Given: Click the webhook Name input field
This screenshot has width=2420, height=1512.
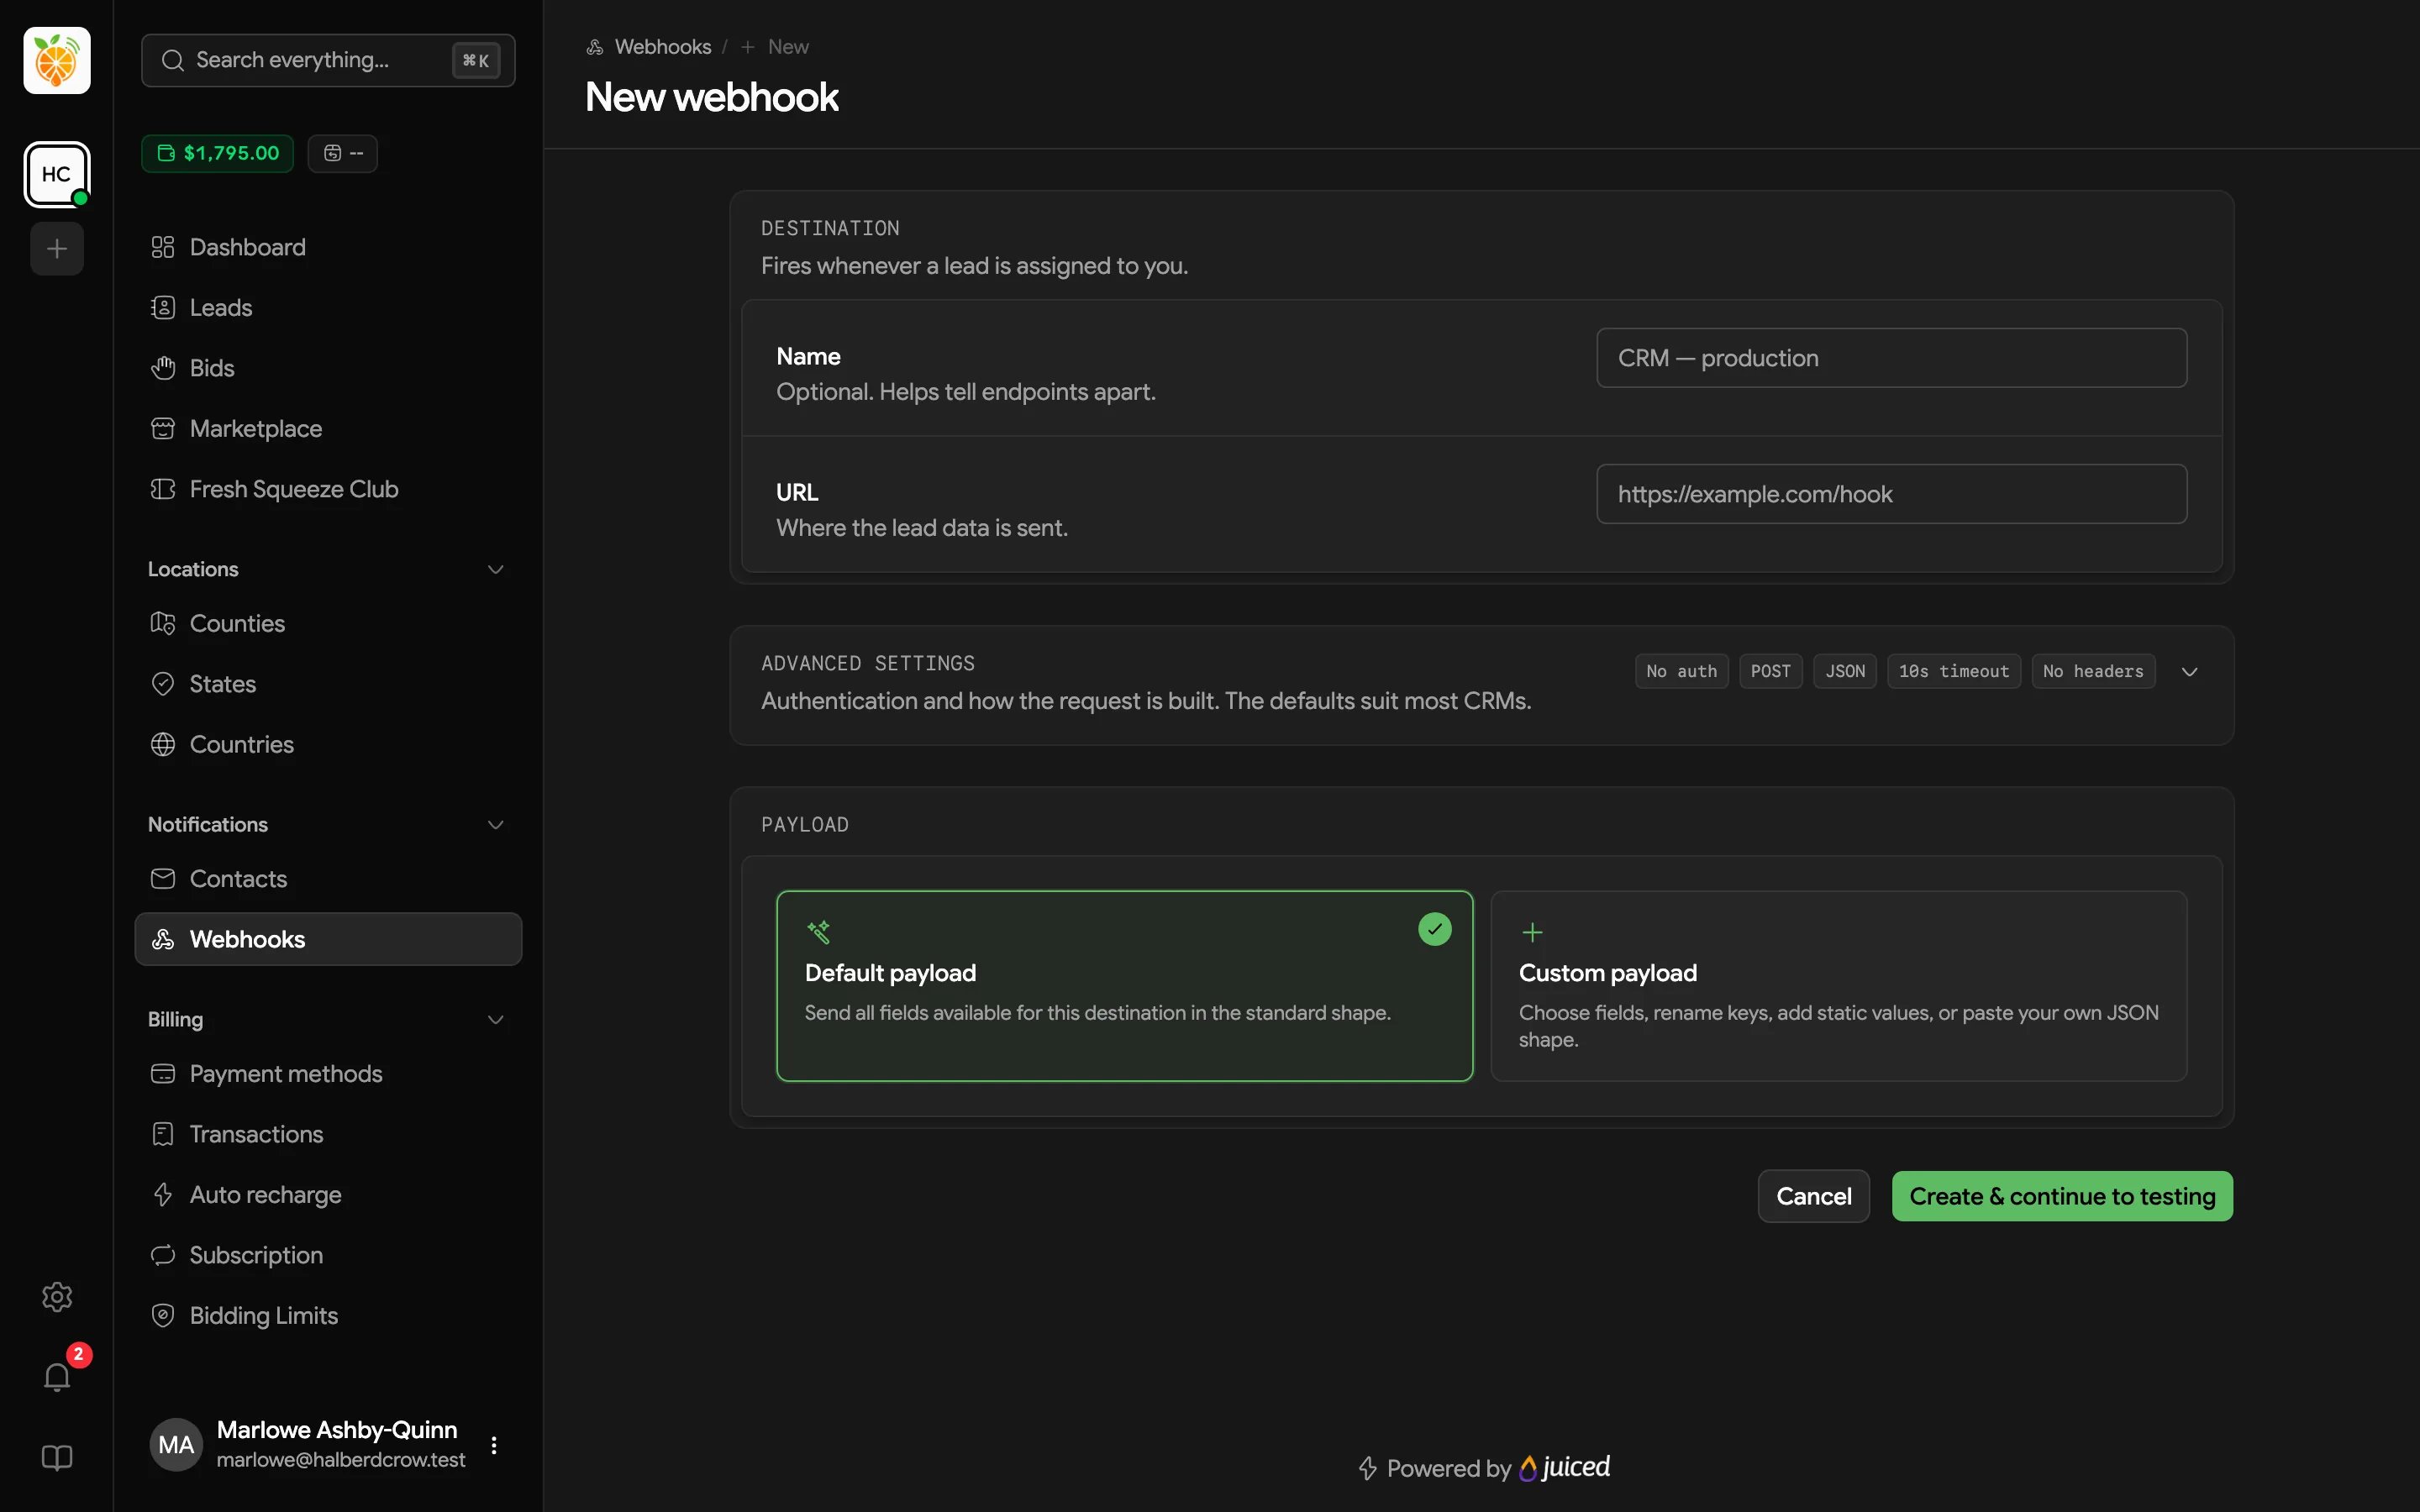Looking at the screenshot, I should [1891, 358].
